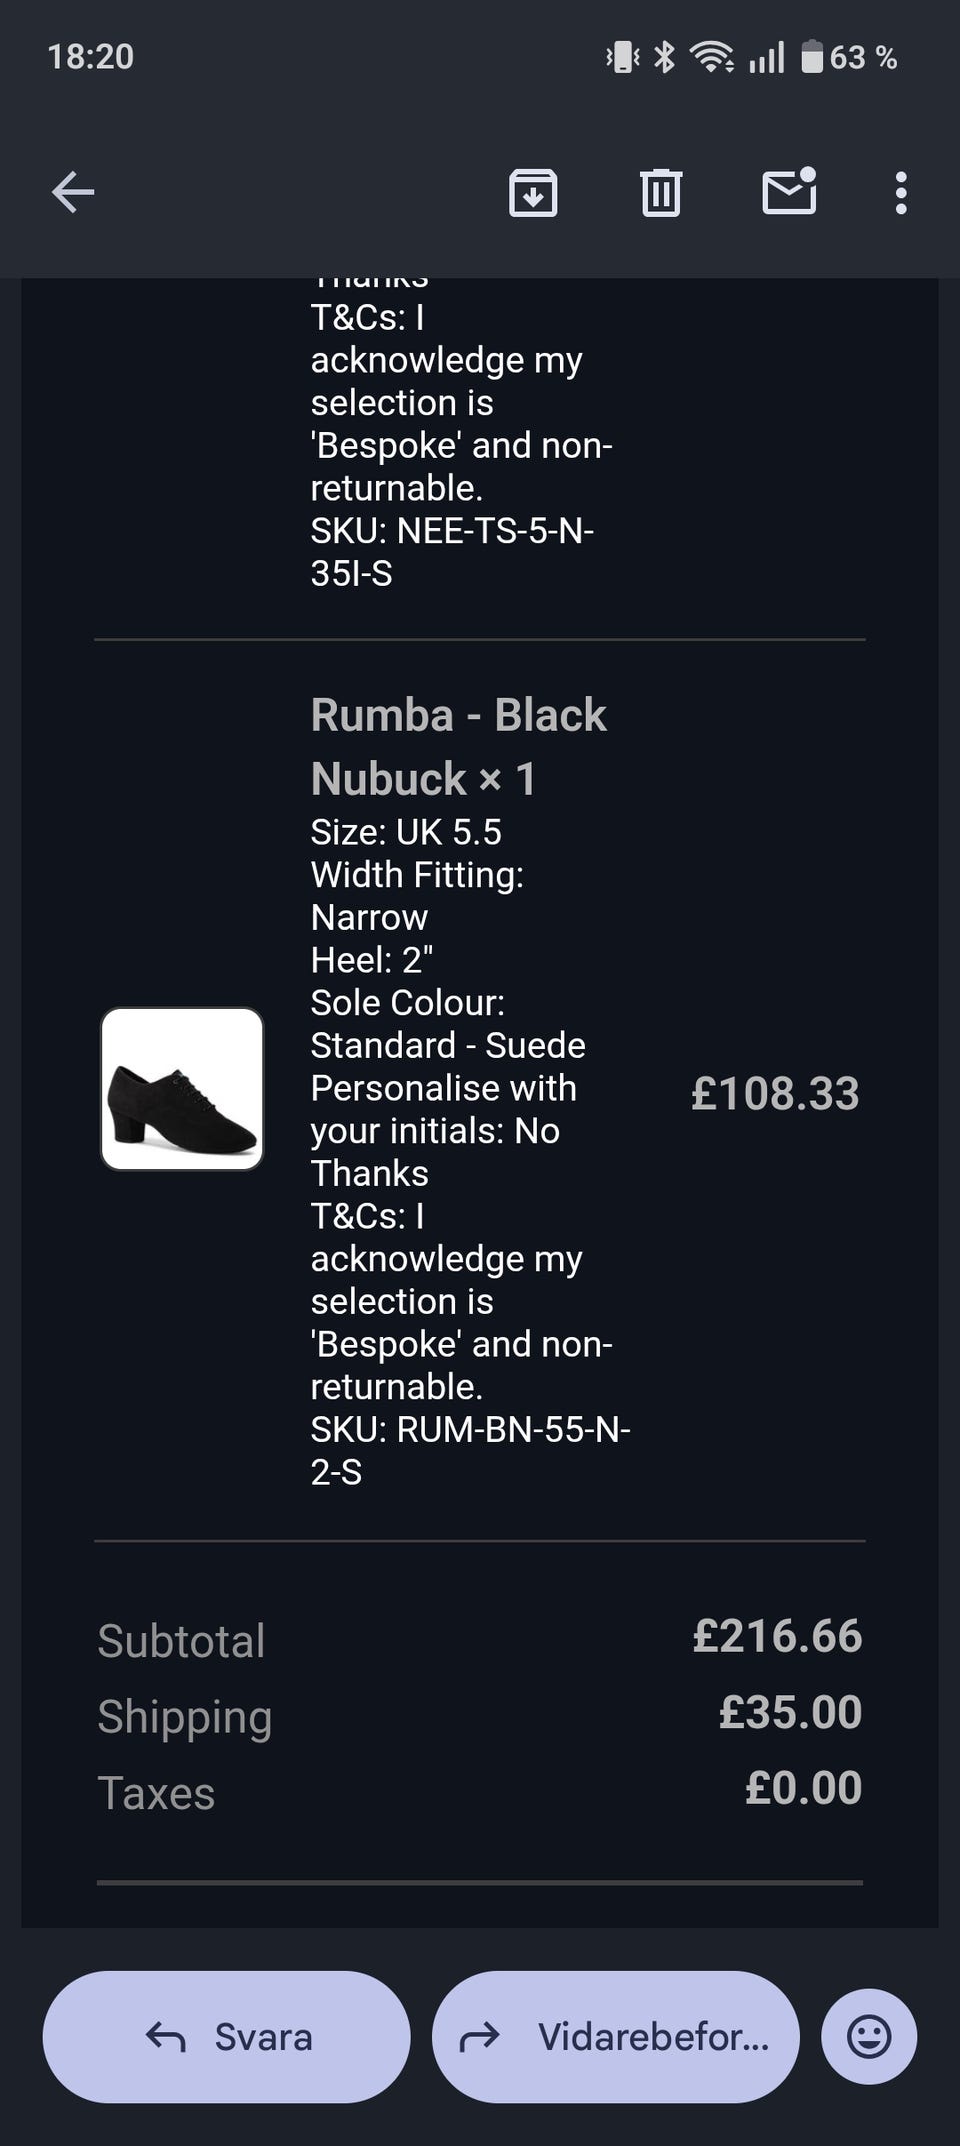This screenshot has width=960, height=2146.
Task: Open the three-dot more options menu
Action: [x=901, y=192]
